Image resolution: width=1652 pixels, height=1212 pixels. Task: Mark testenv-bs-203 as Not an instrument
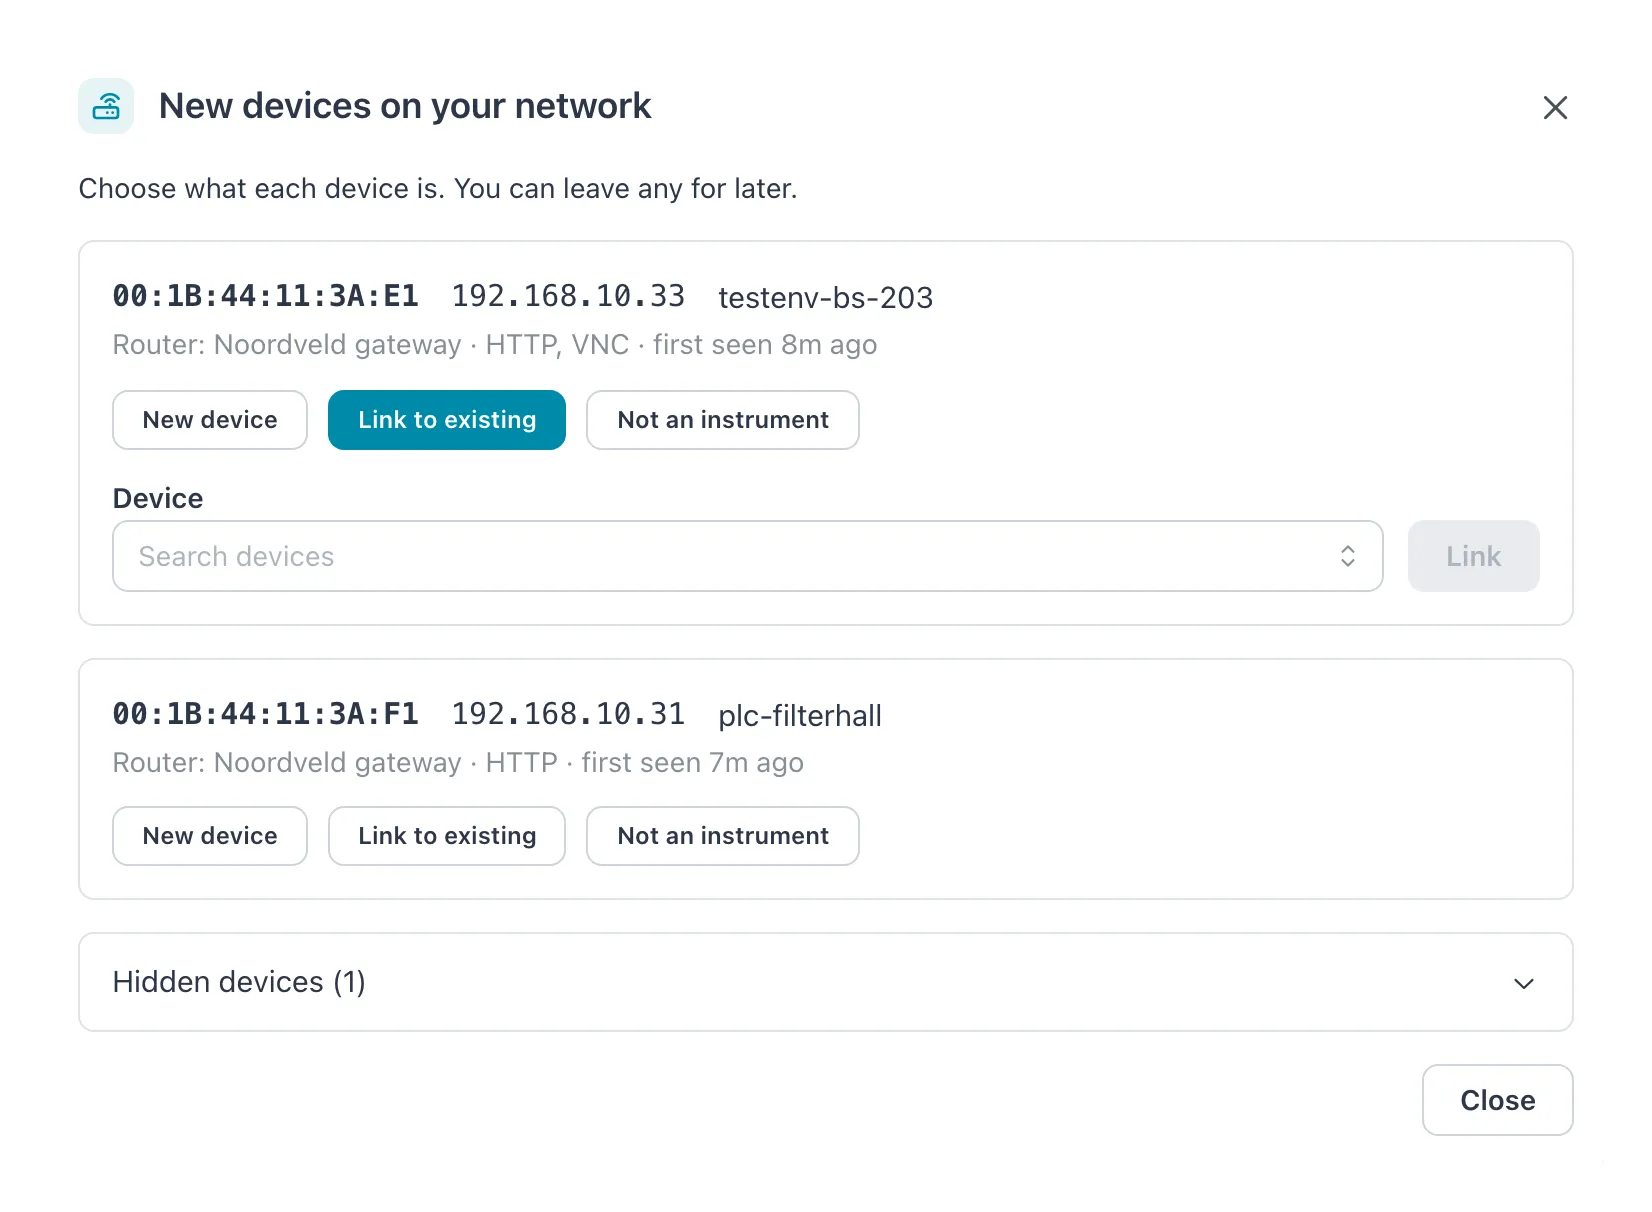pos(723,420)
